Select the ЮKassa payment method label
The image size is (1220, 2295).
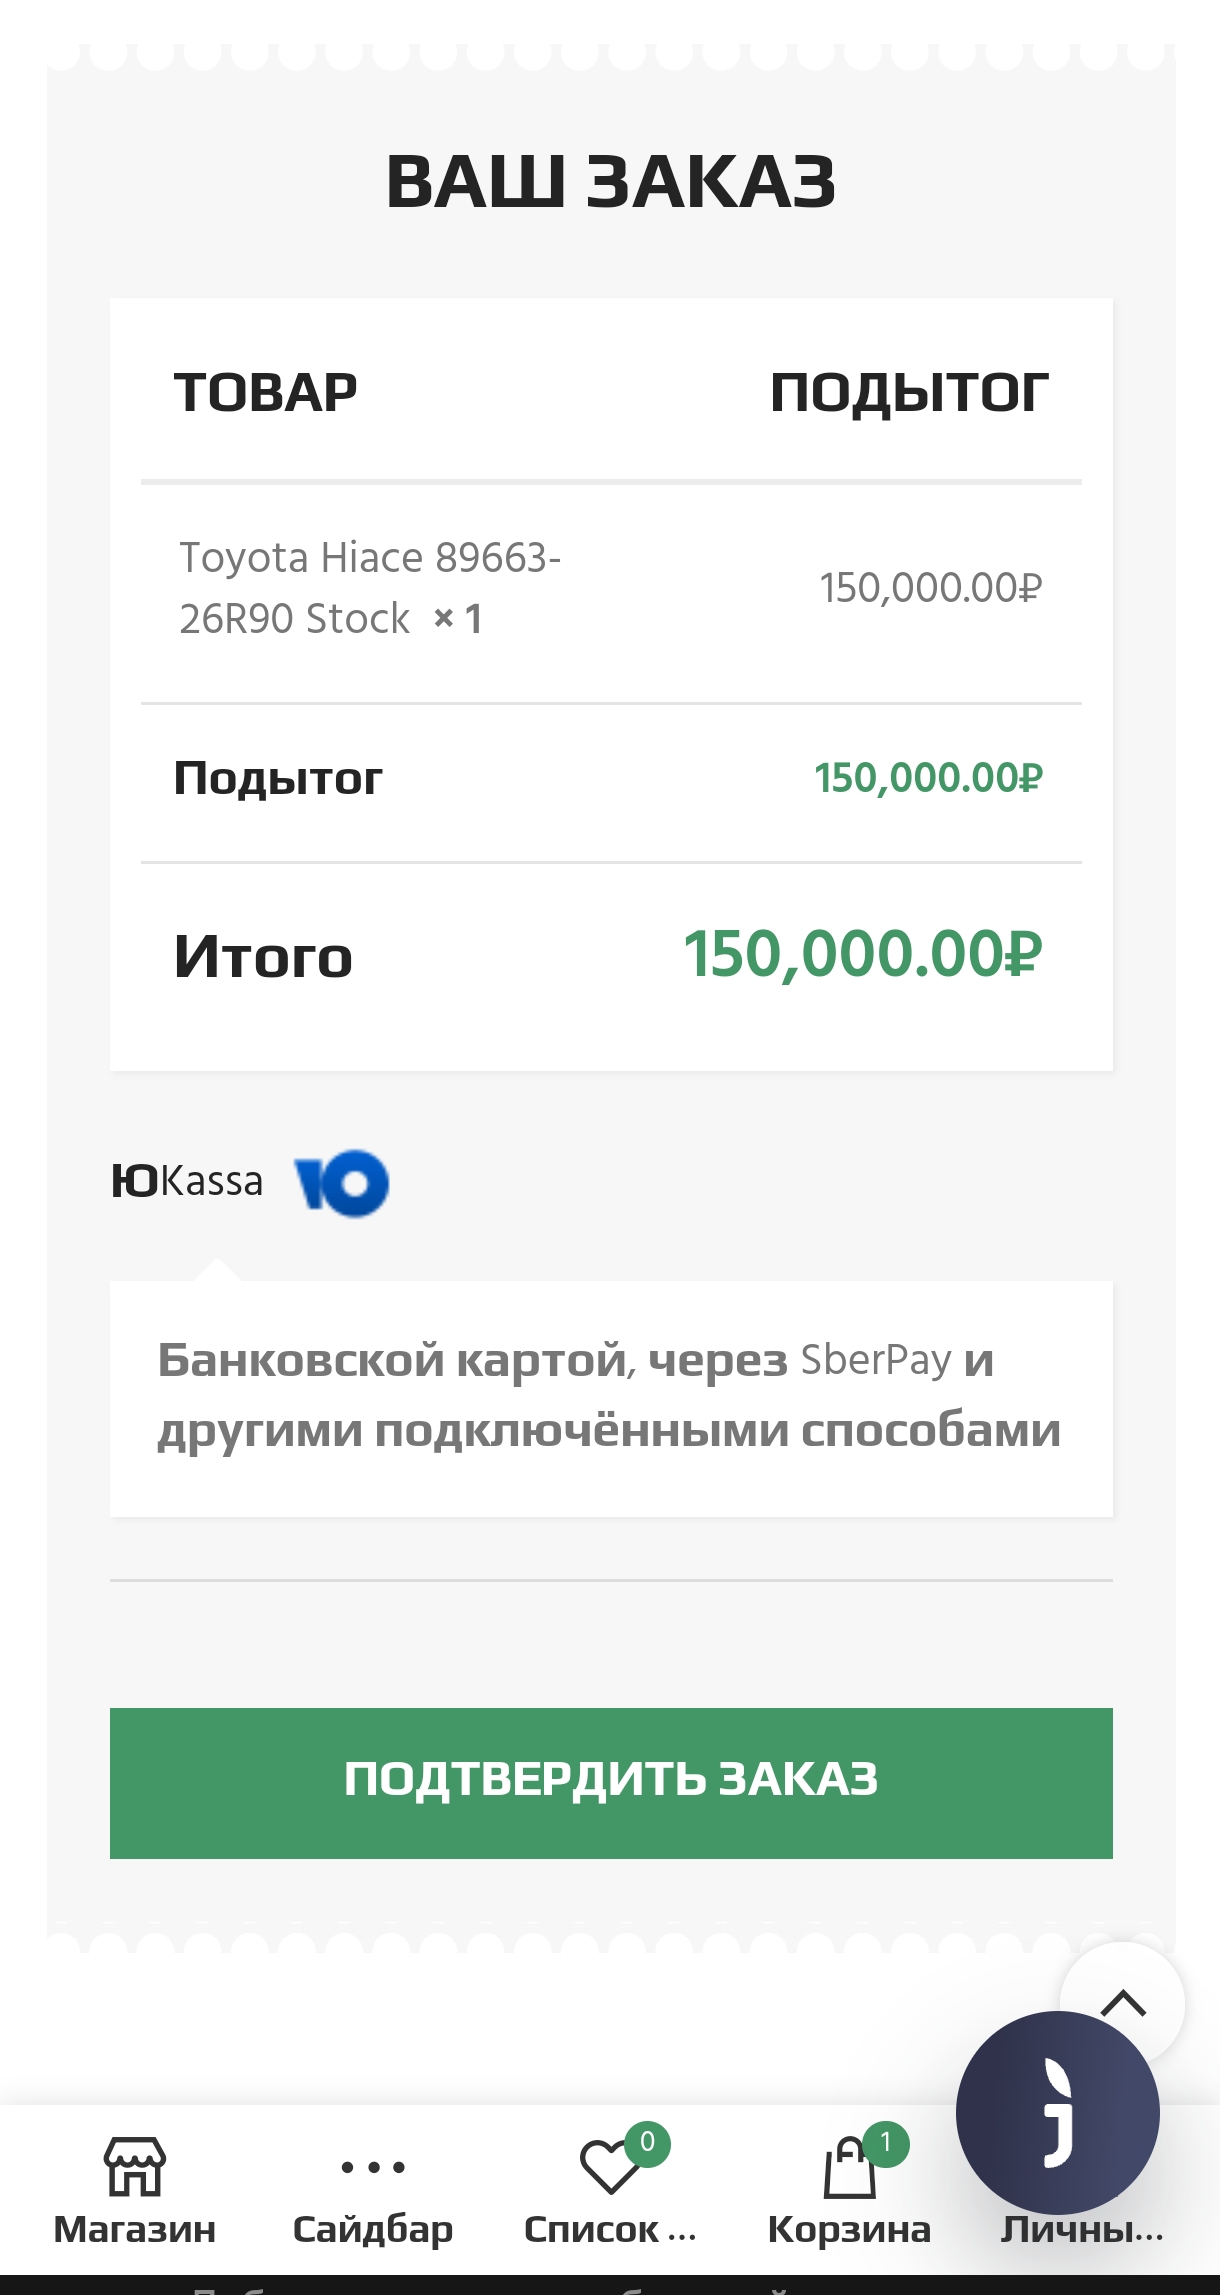click(x=187, y=1181)
